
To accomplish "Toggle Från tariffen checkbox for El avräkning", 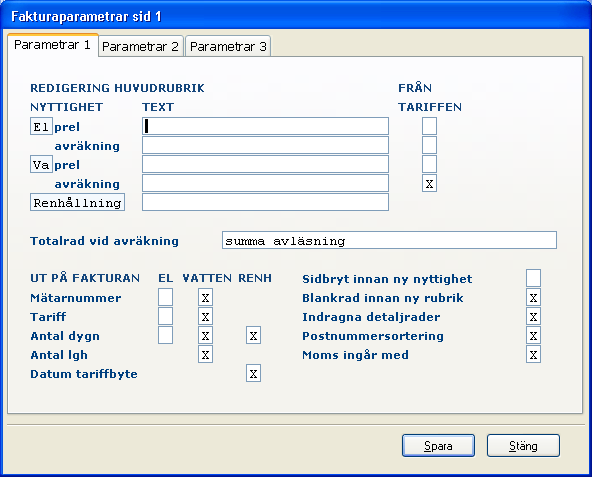I will (429, 145).
